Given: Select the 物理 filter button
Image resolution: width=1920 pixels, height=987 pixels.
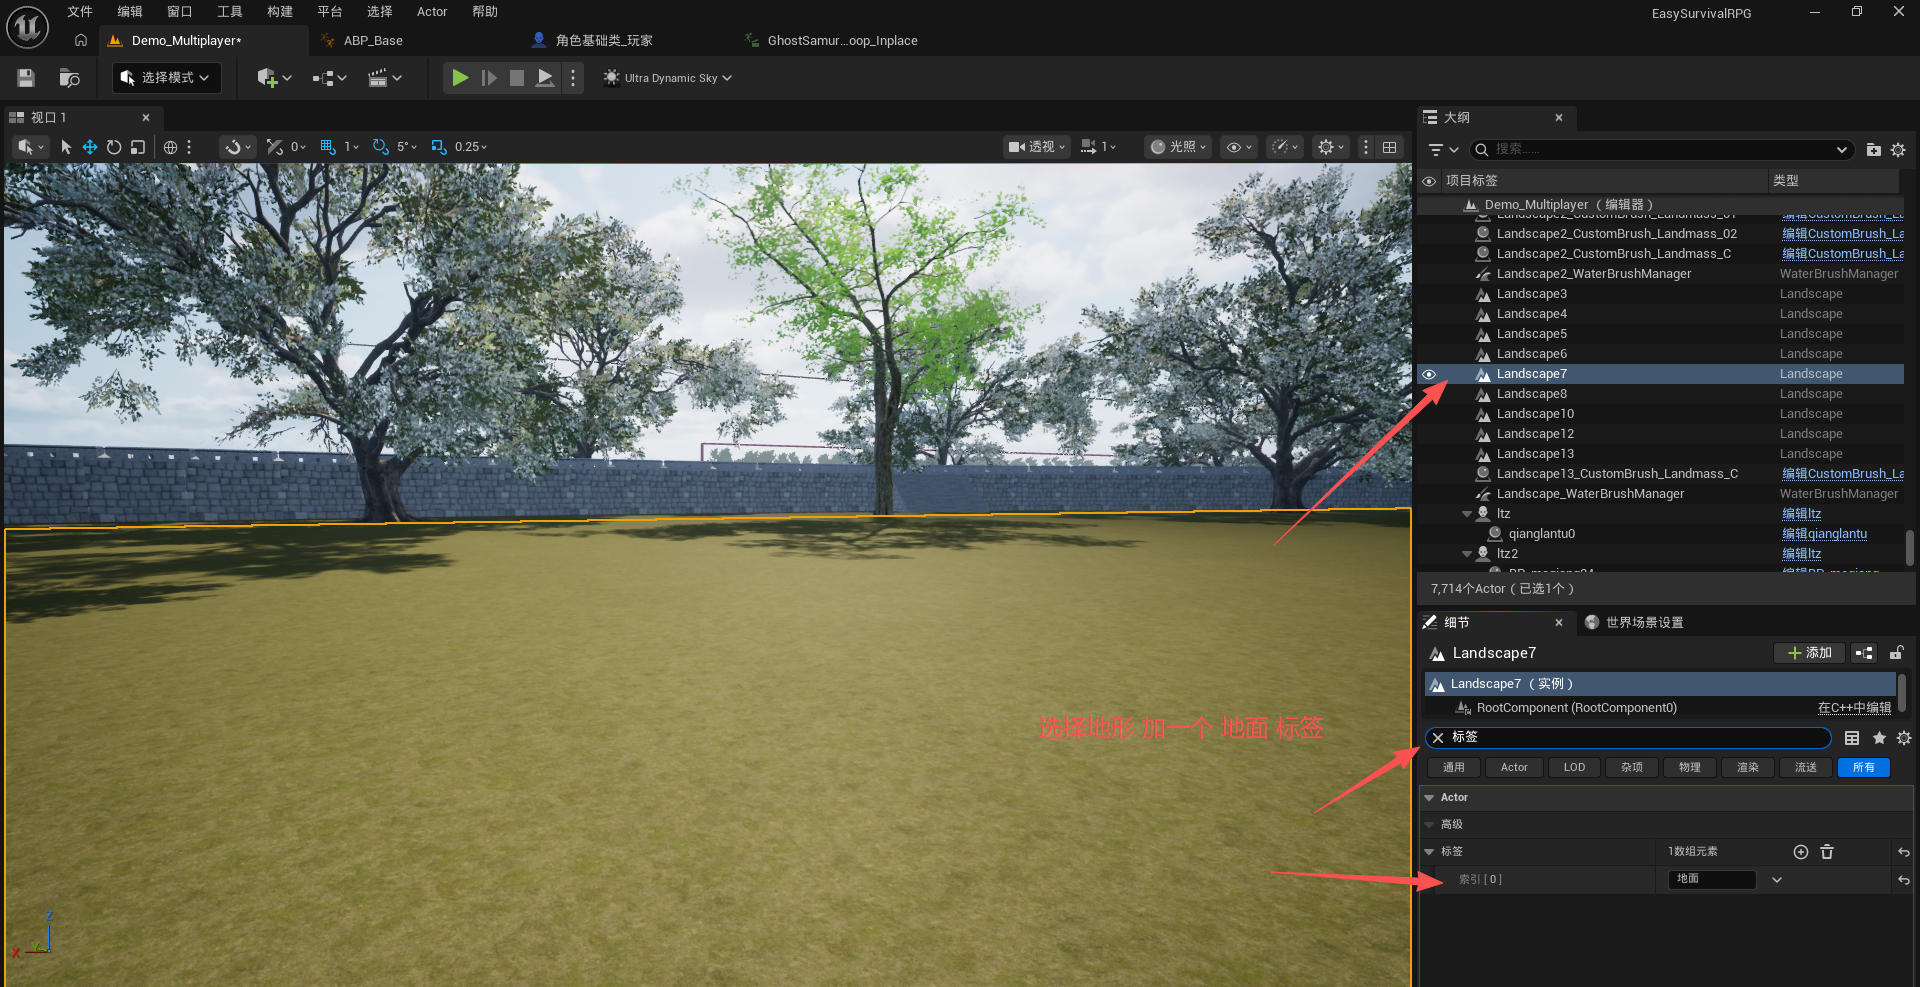Looking at the screenshot, I should tap(1690, 768).
